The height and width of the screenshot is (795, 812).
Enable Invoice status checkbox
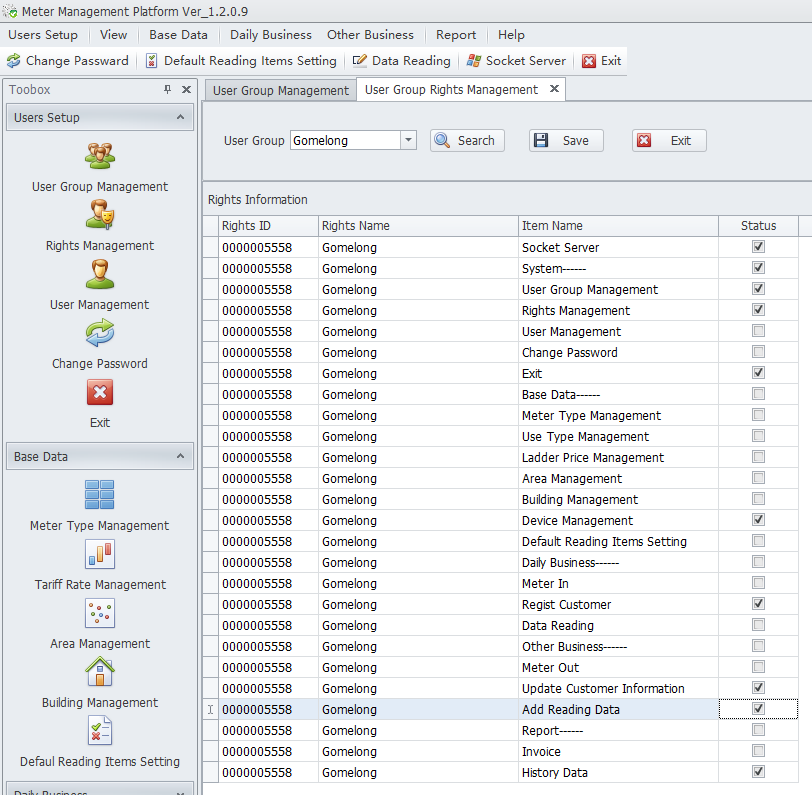coord(758,750)
